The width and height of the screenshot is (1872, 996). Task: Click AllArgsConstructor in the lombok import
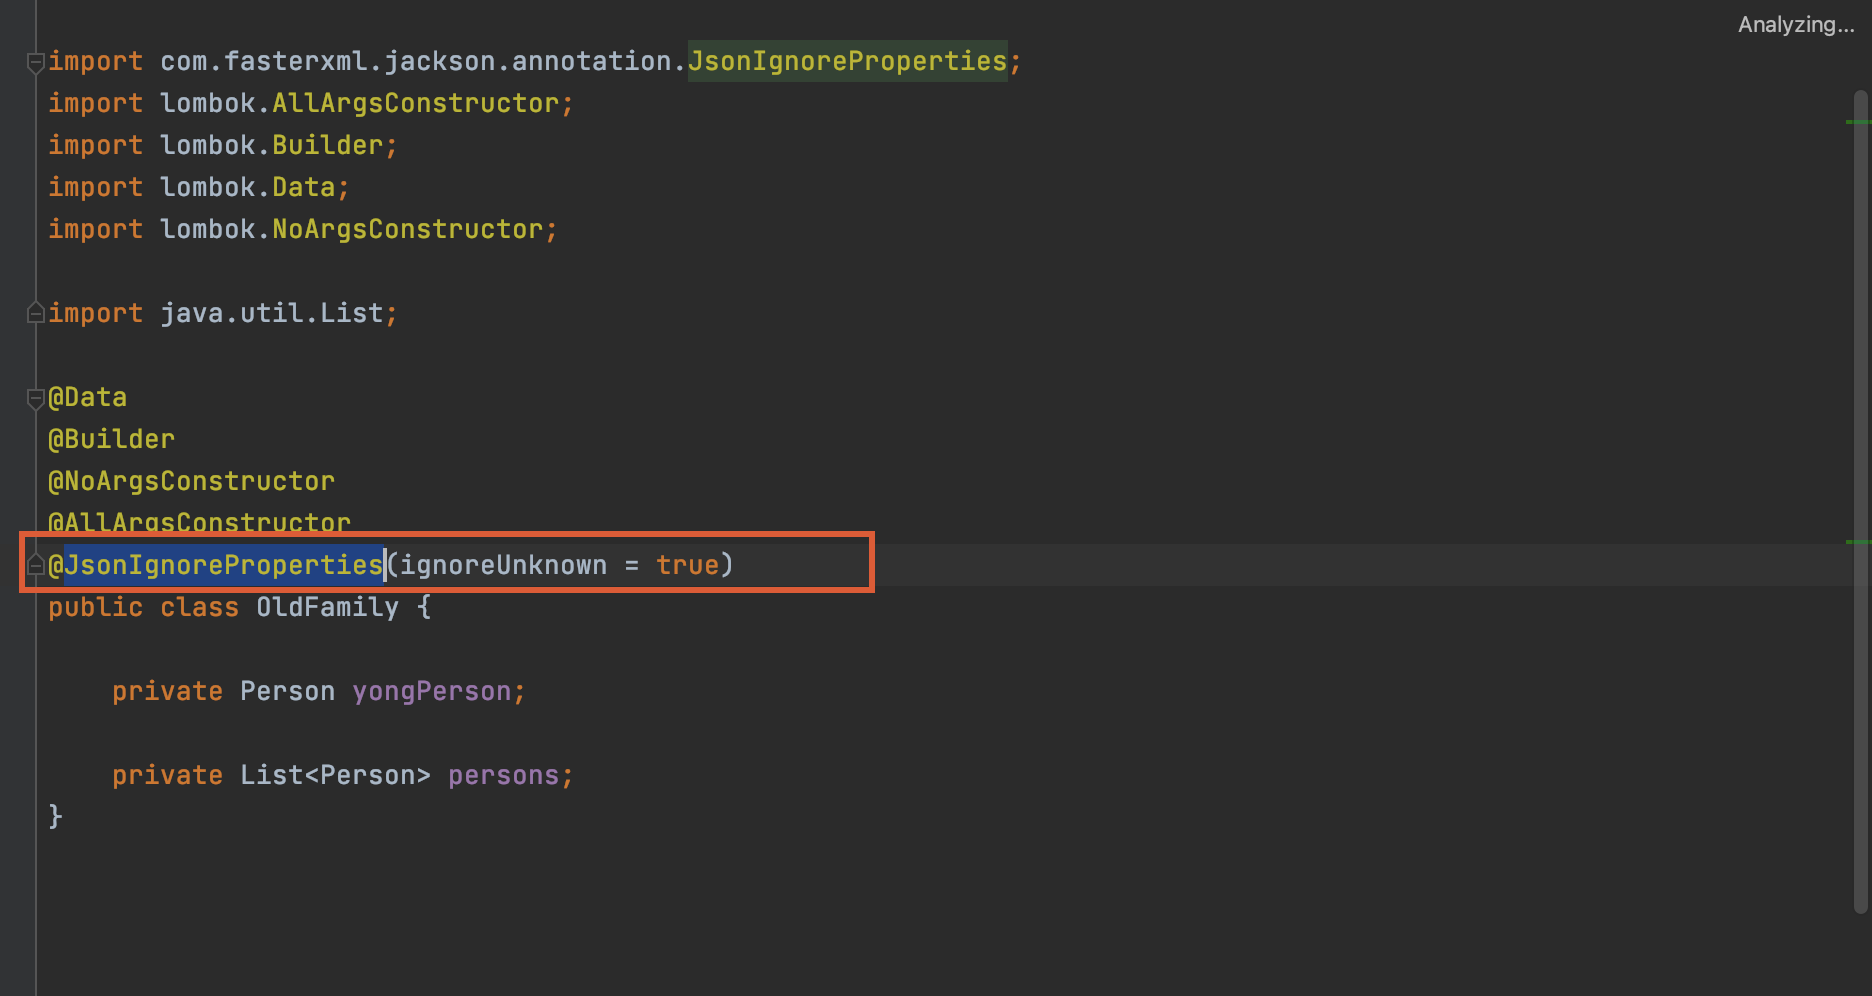click(x=415, y=103)
